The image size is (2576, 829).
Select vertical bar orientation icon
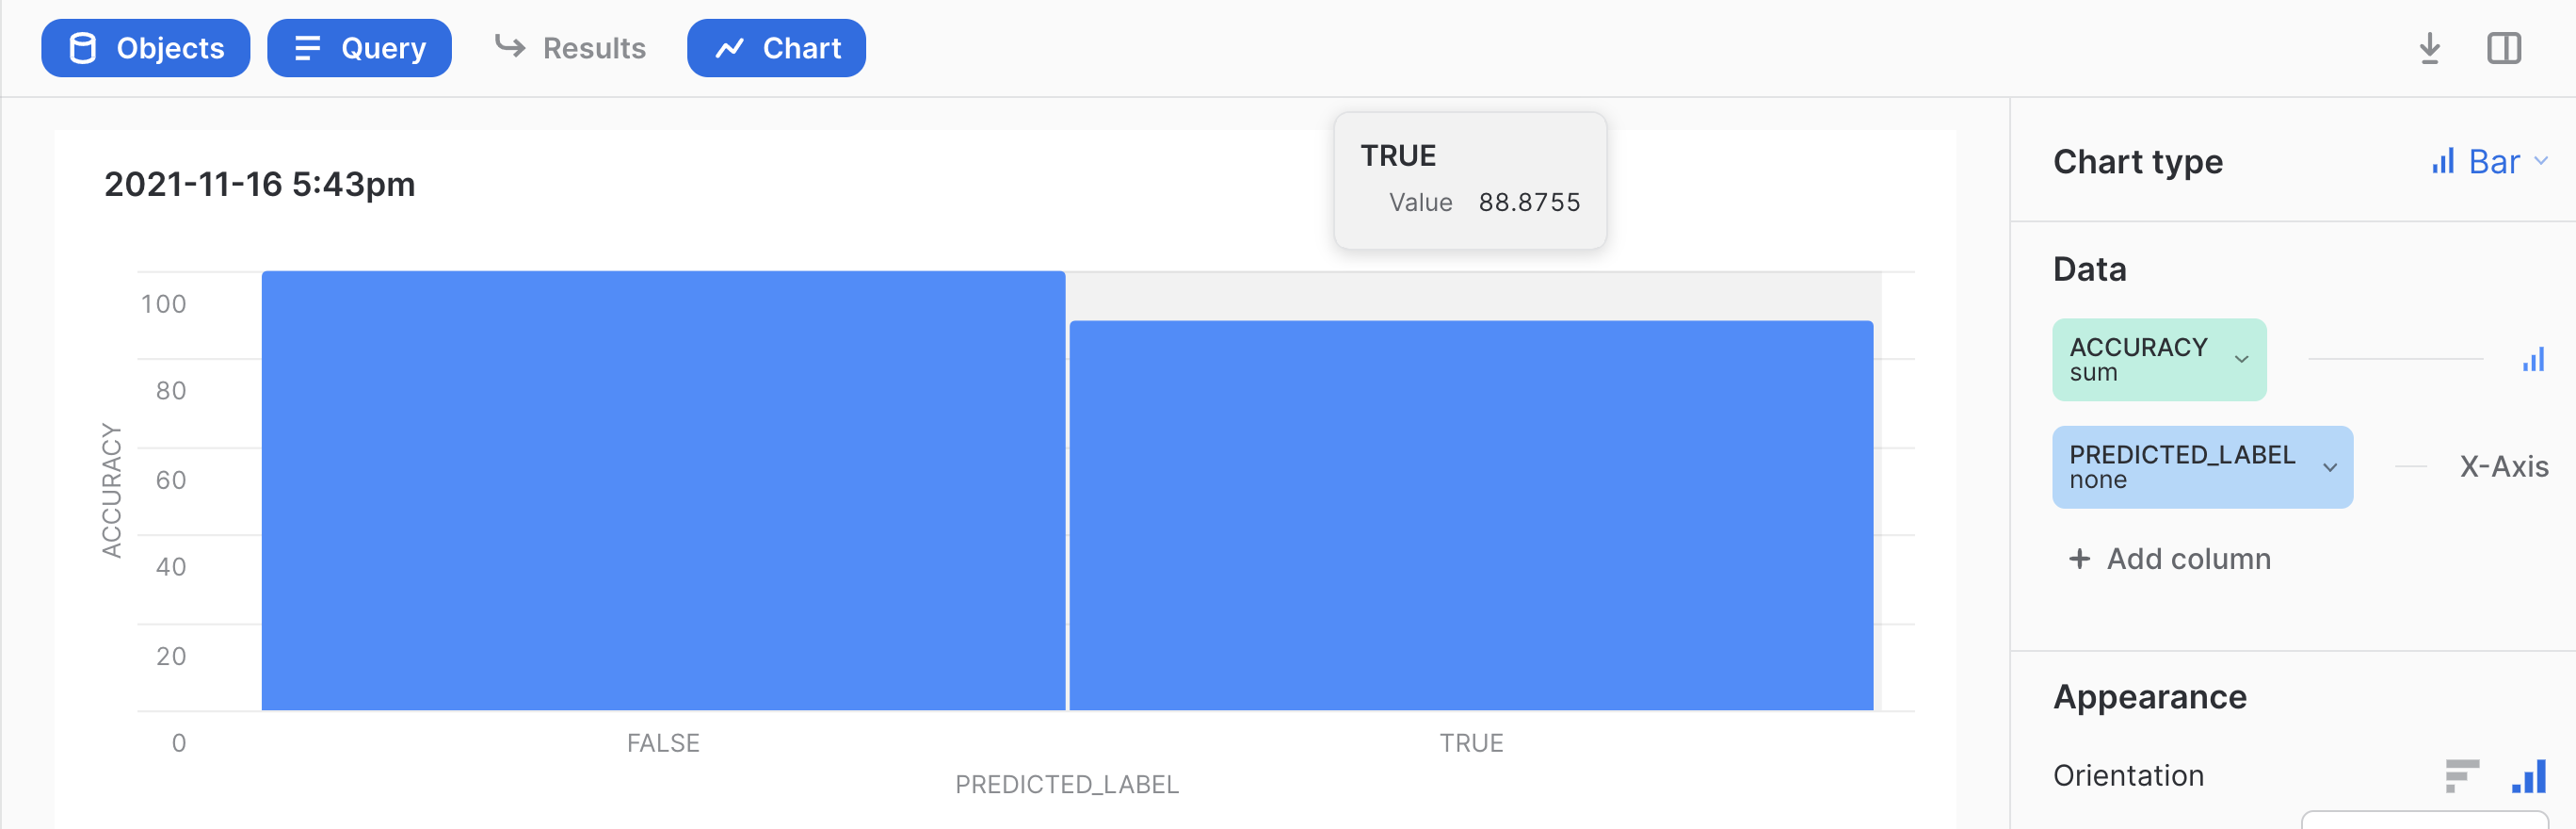pyautogui.click(x=2529, y=775)
